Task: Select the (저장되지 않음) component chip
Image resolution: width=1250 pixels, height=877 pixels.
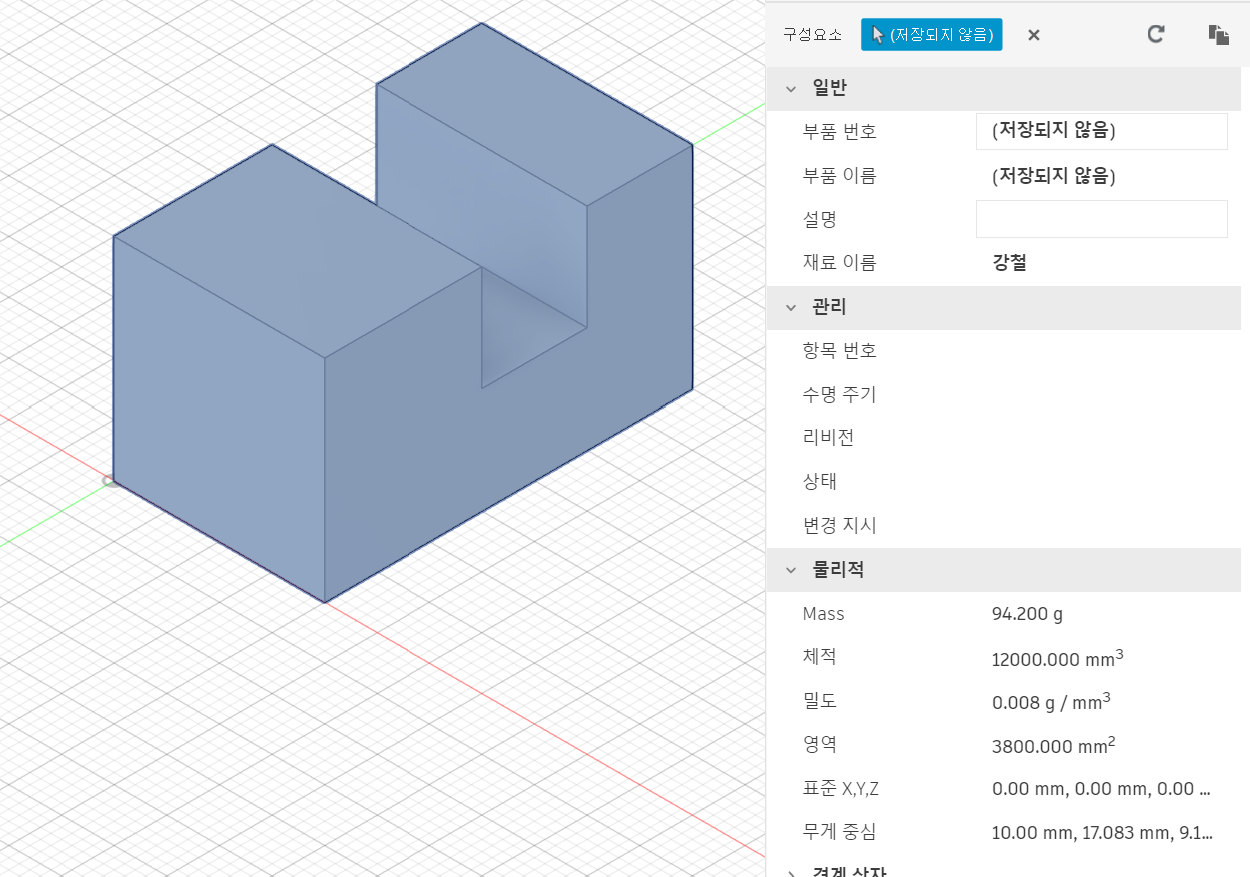Action: (932, 35)
